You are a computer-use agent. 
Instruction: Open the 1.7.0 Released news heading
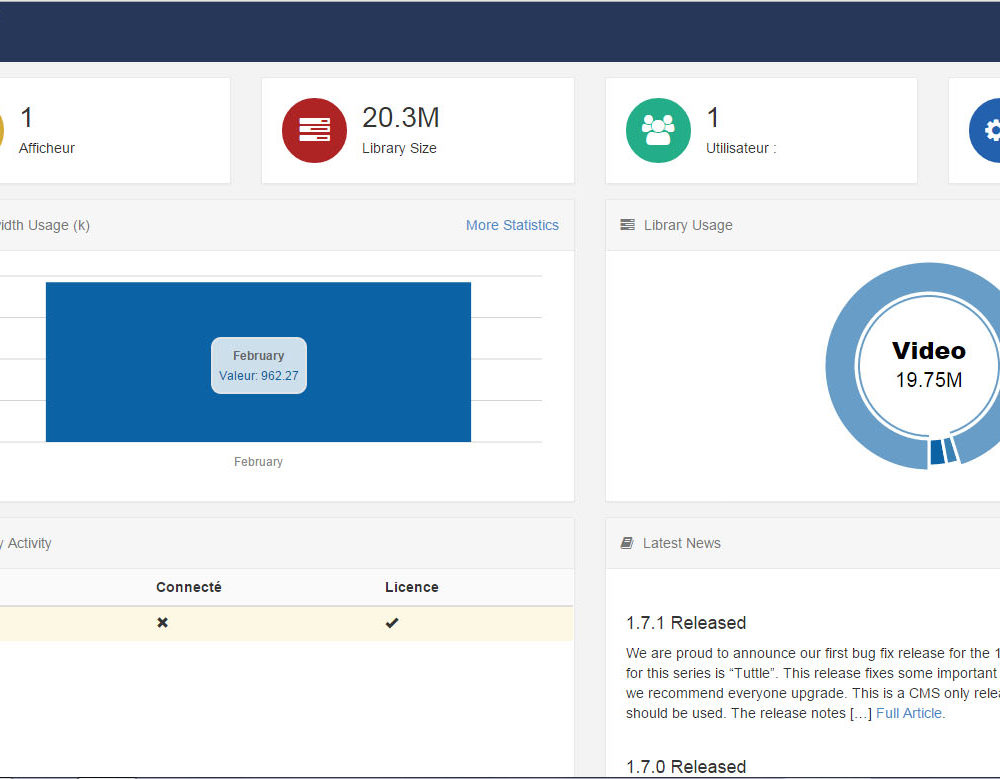(x=686, y=767)
